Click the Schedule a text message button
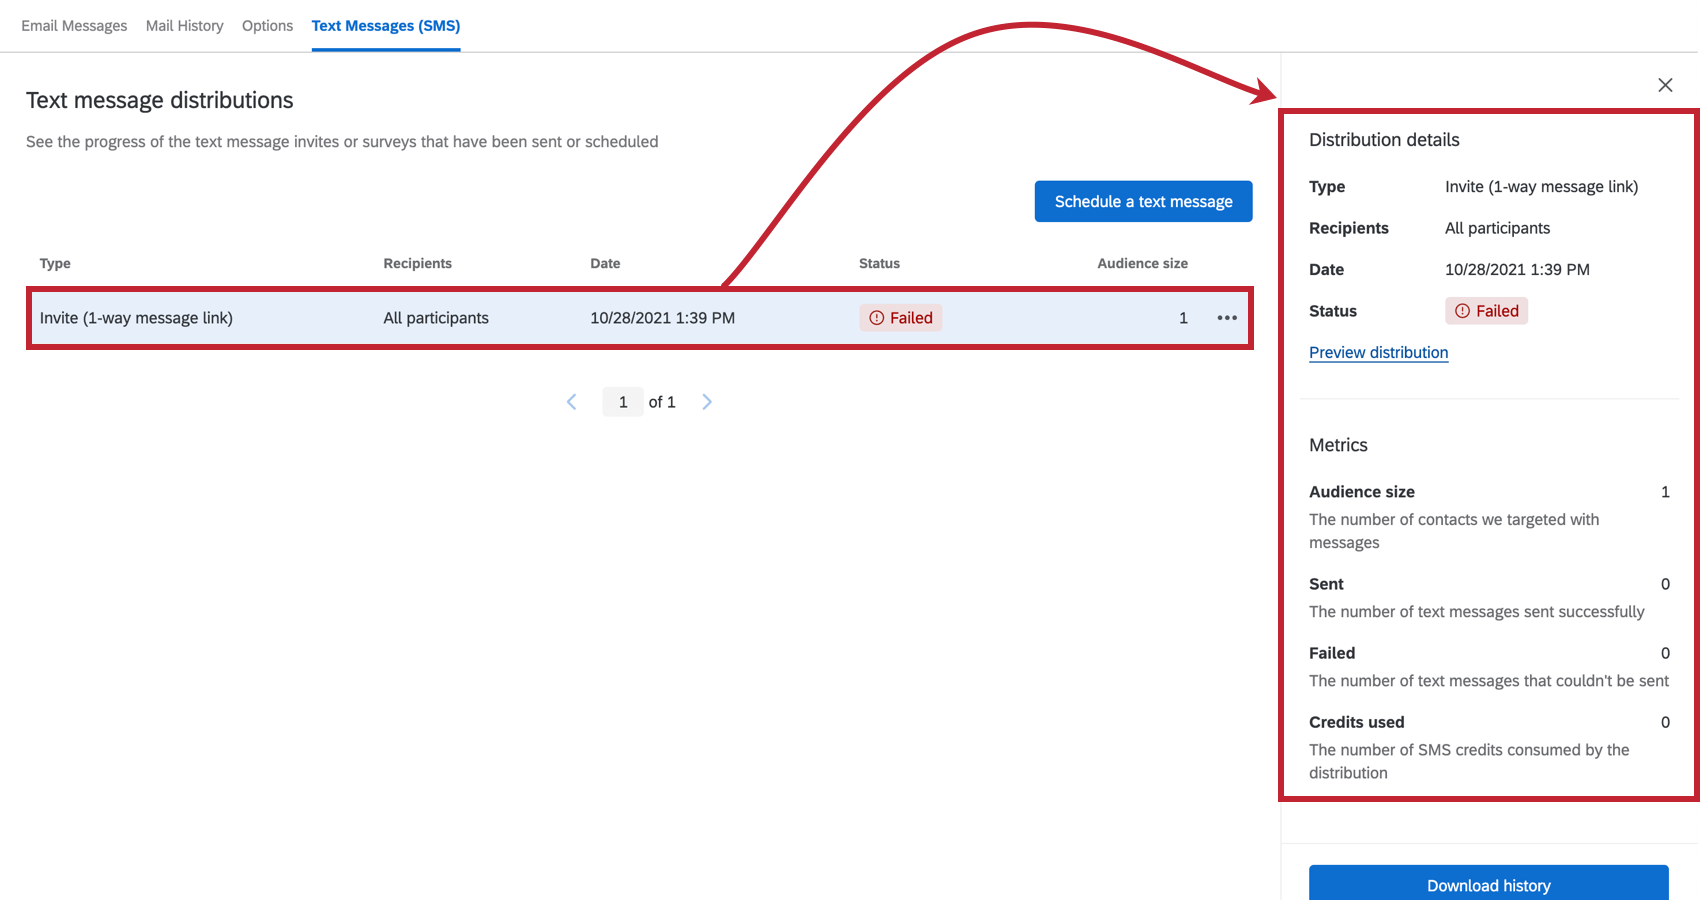The width and height of the screenshot is (1700, 900). [1143, 201]
